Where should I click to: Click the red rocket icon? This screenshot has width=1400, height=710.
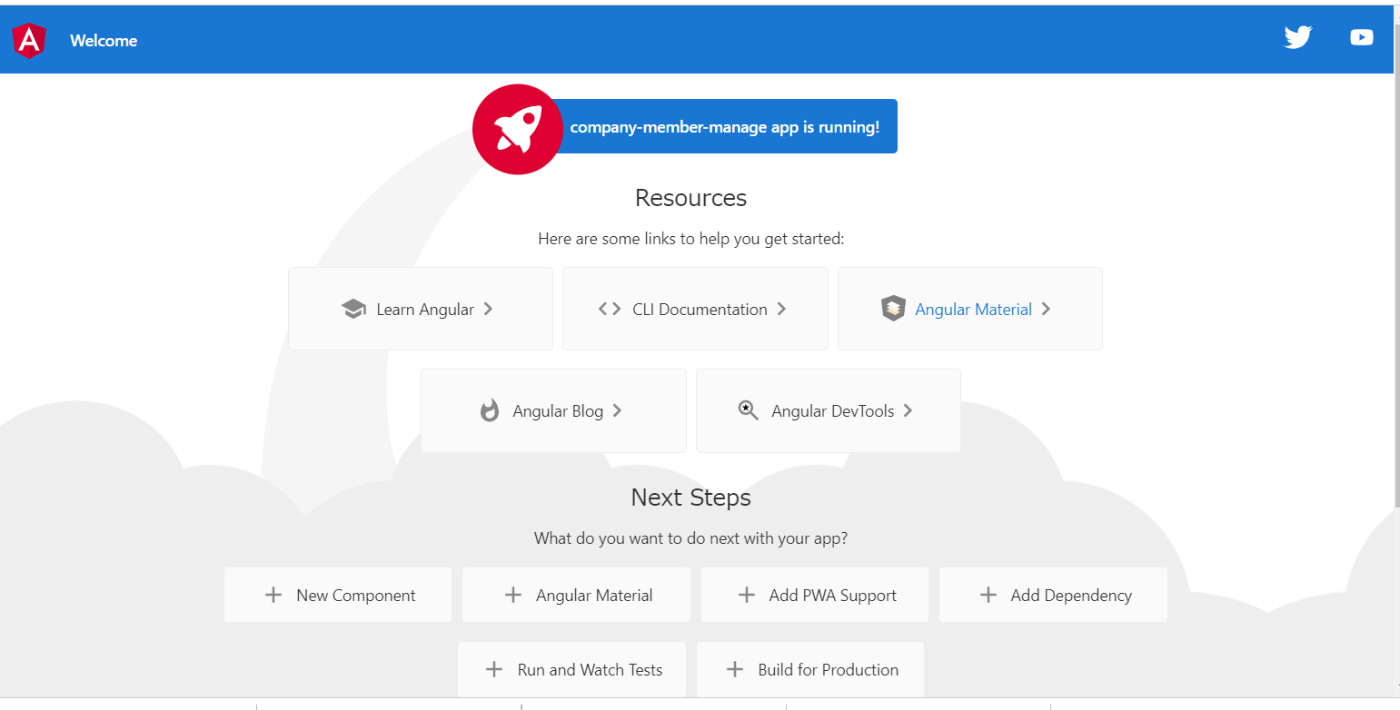pyautogui.click(x=517, y=129)
